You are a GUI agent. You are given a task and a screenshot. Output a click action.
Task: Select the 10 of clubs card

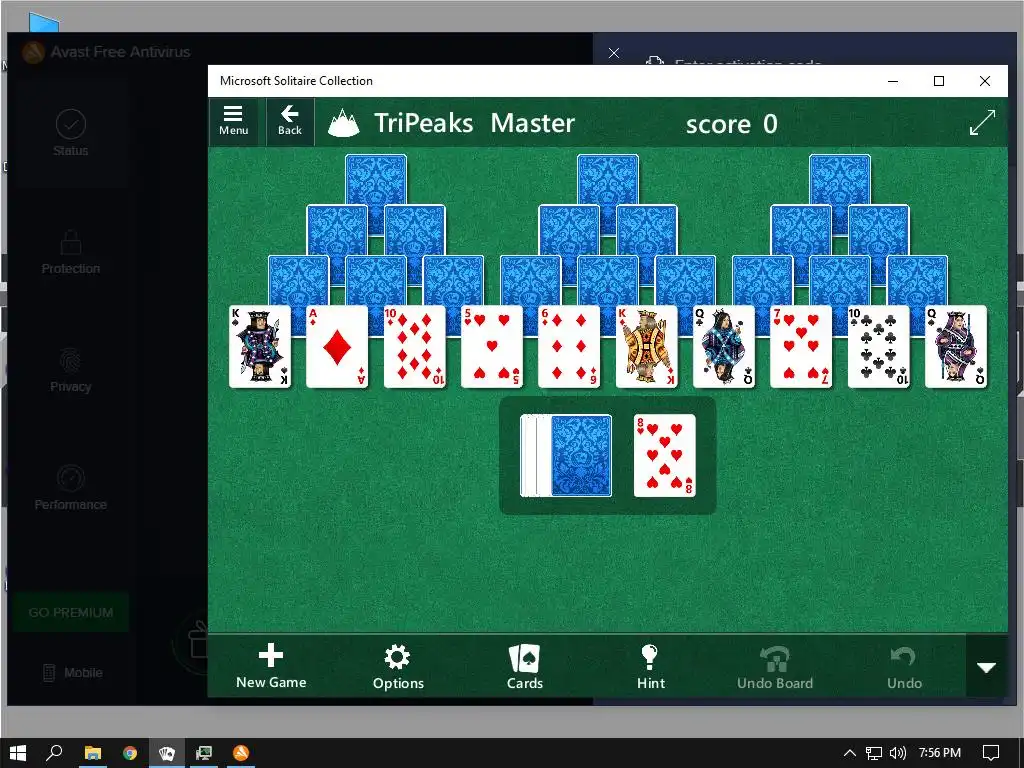(878, 347)
